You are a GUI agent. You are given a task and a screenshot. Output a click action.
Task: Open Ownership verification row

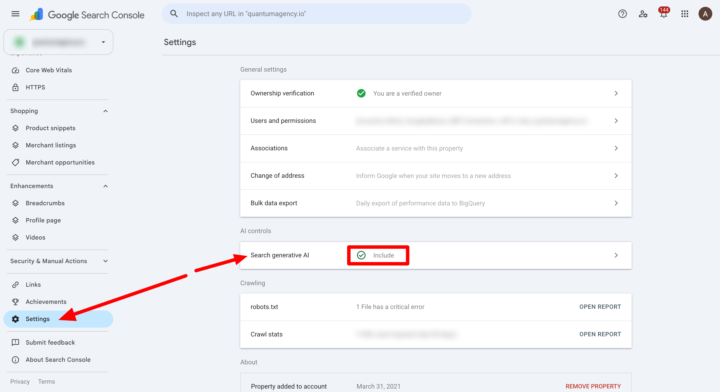coord(436,94)
